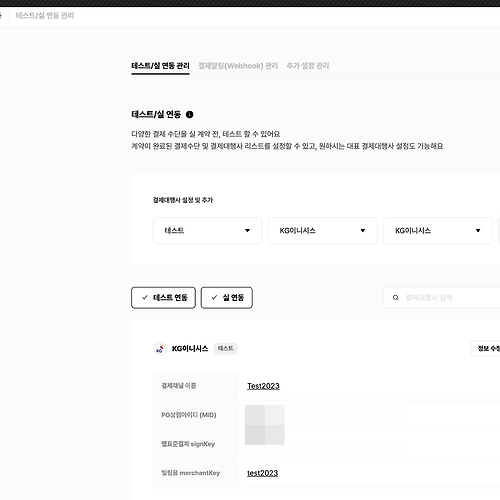500x500 pixels.
Task: Click the KG이니시스 logo icon
Action: tap(160, 349)
